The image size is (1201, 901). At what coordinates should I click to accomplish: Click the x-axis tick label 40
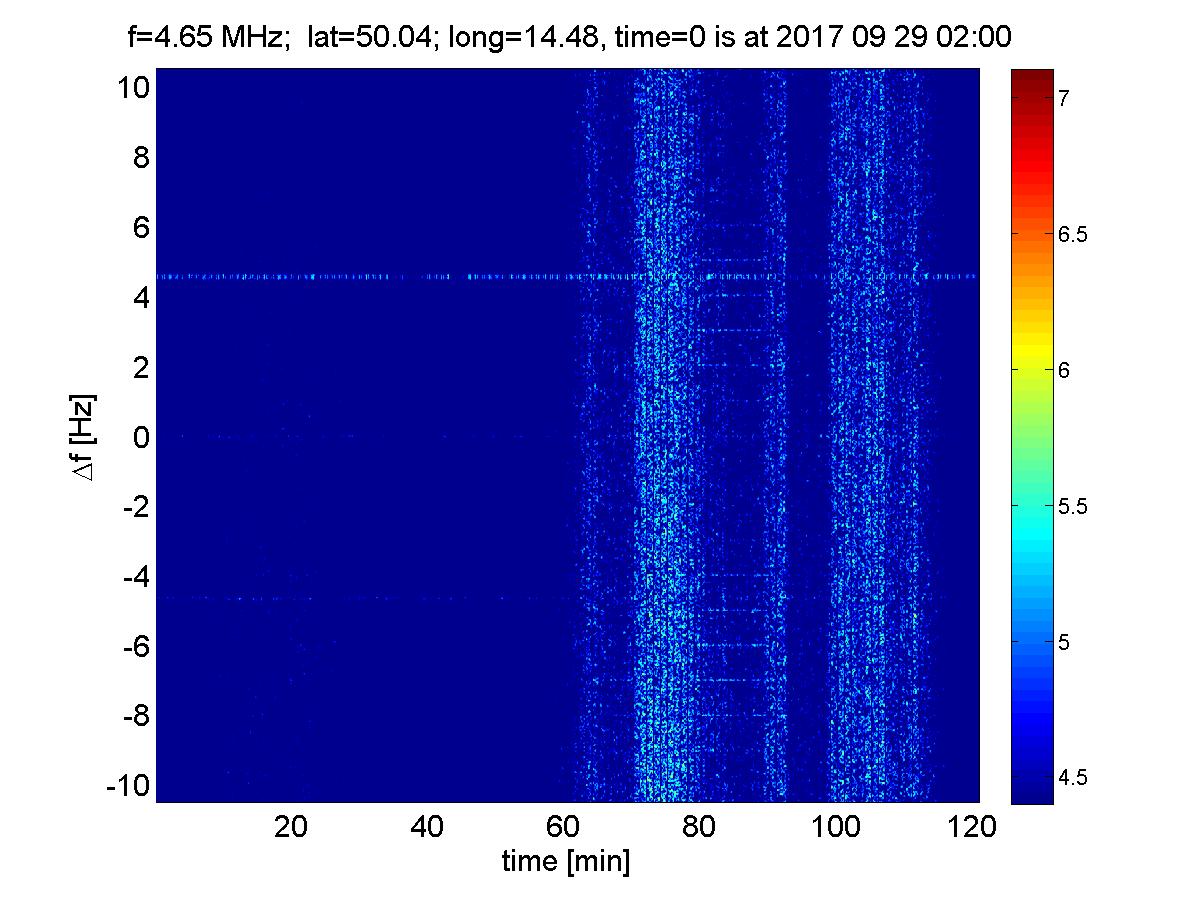click(x=428, y=827)
